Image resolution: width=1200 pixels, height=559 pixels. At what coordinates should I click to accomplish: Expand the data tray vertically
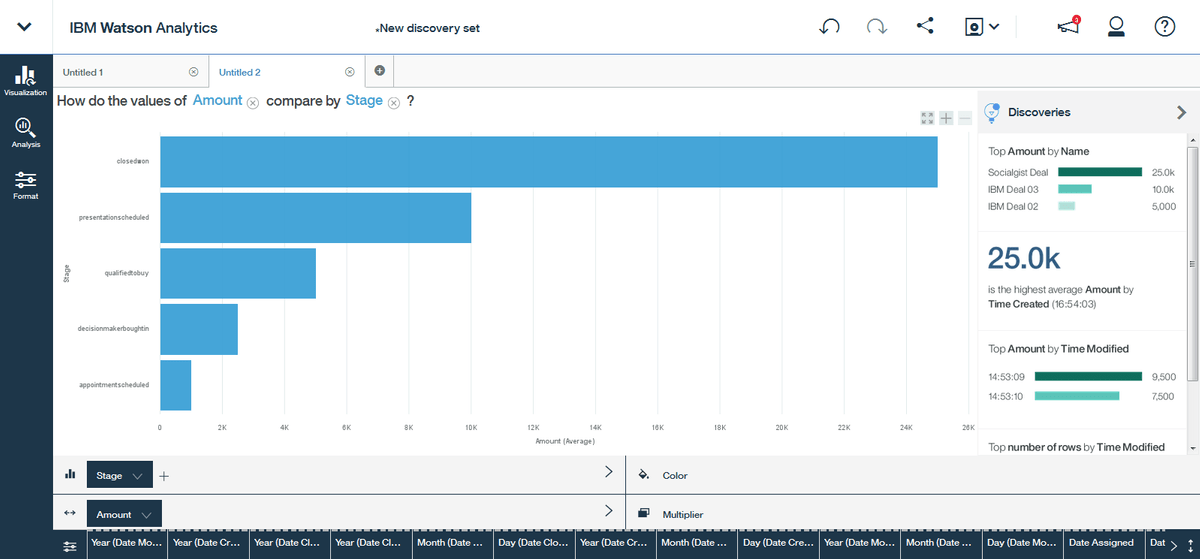pyautogui.click(x=1190, y=546)
